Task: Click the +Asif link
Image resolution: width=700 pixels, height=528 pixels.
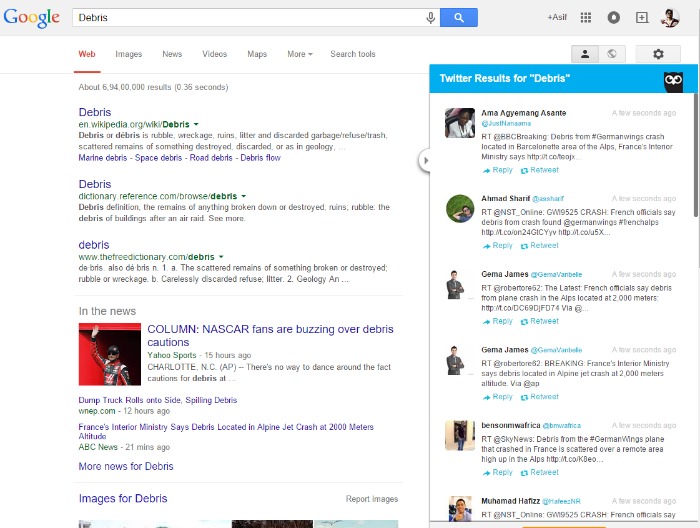Action: pos(557,17)
